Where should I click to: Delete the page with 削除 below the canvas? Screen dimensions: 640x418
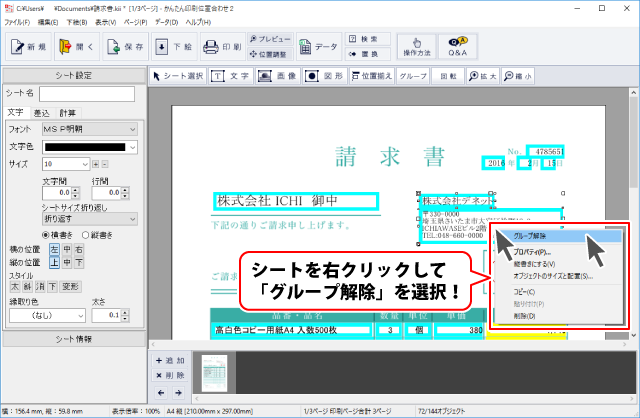coord(171,375)
